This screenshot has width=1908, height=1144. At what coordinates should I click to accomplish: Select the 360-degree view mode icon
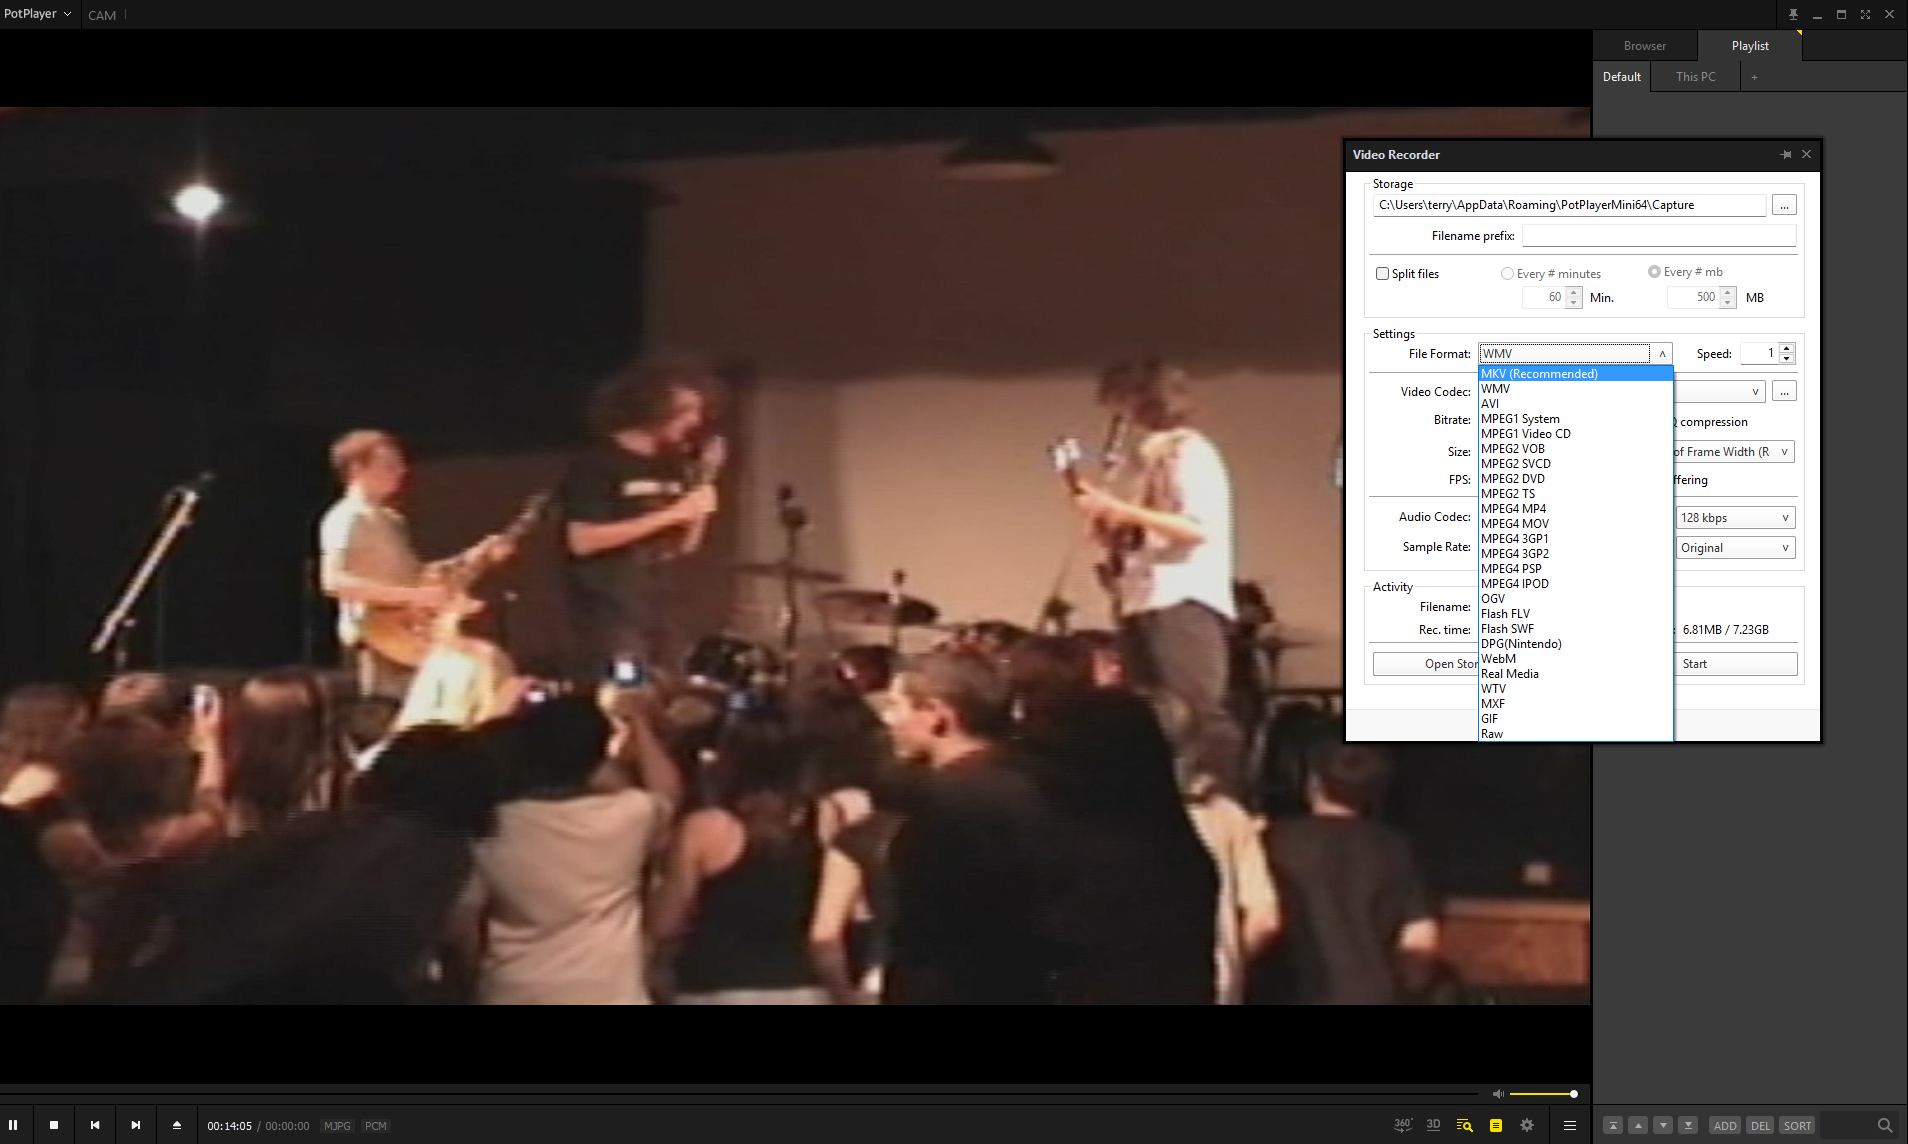[1403, 1124]
